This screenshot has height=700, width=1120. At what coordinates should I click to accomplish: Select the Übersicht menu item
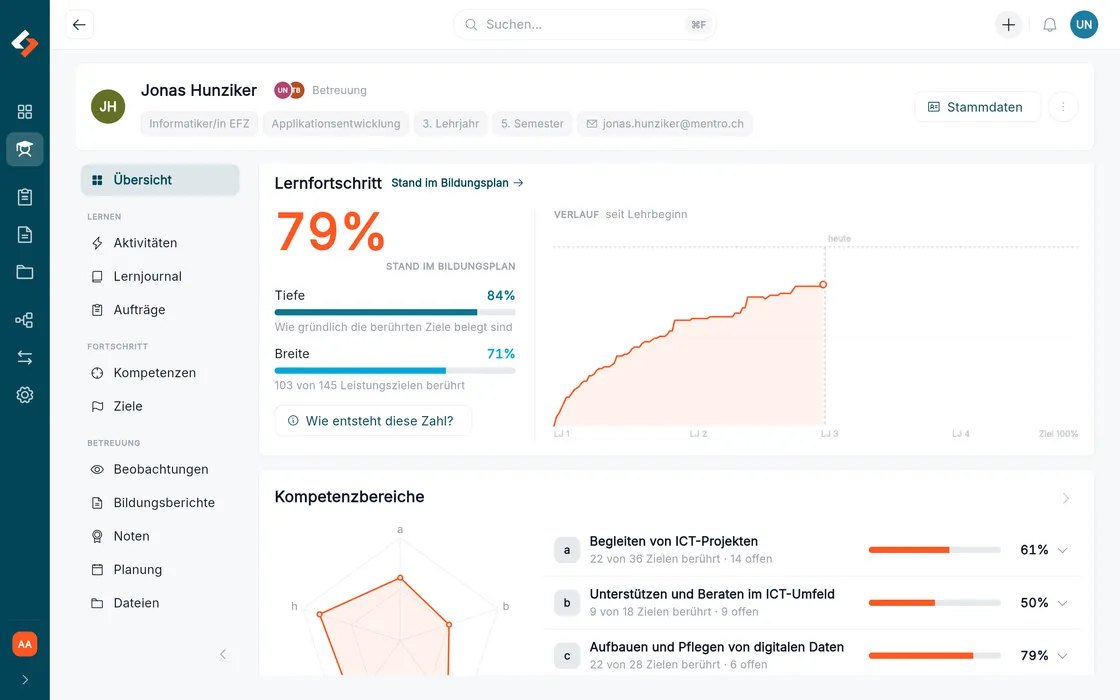click(160, 180)
